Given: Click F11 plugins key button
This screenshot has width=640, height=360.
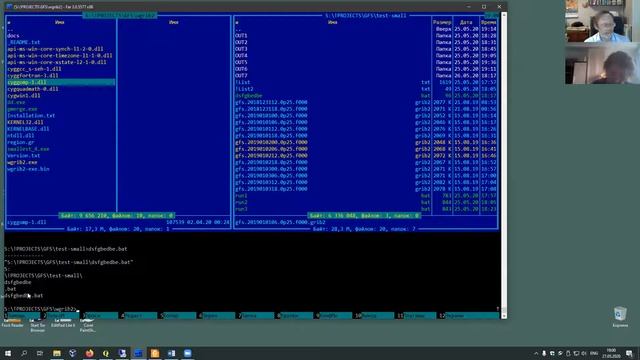Looking at the screenshot, I should pos(416,316).
